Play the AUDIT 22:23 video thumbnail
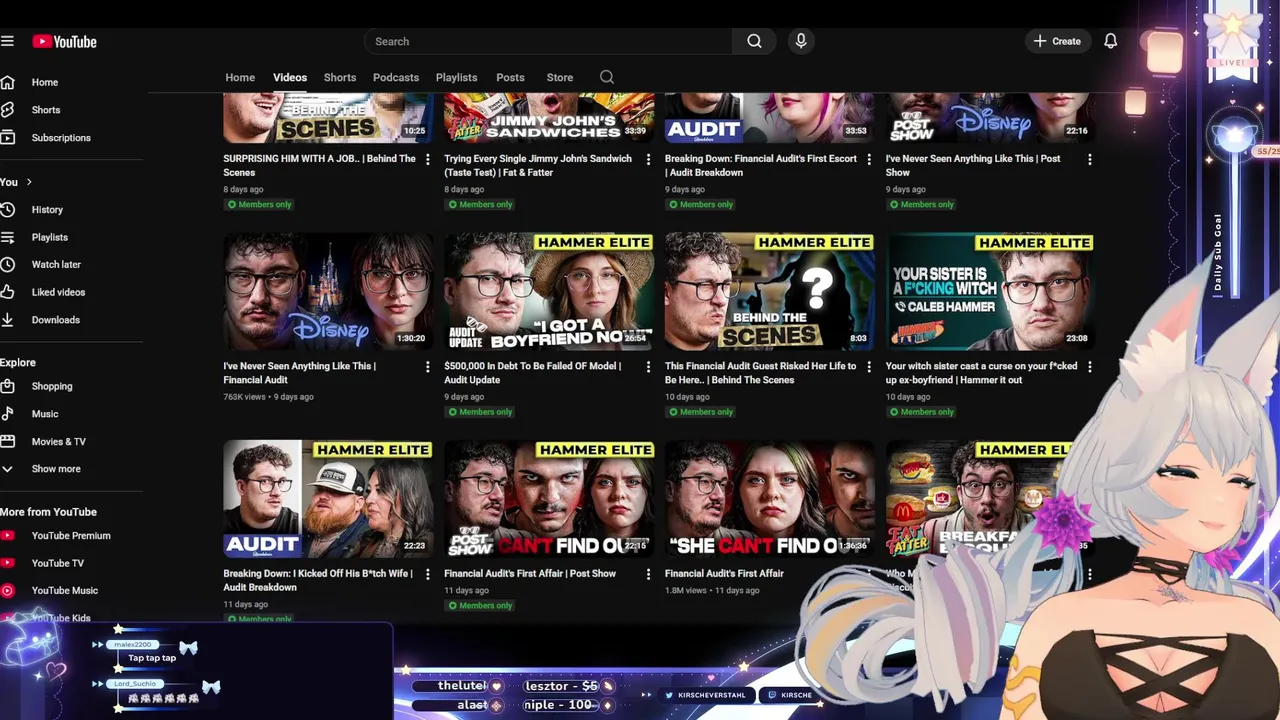 coord(328,499)
